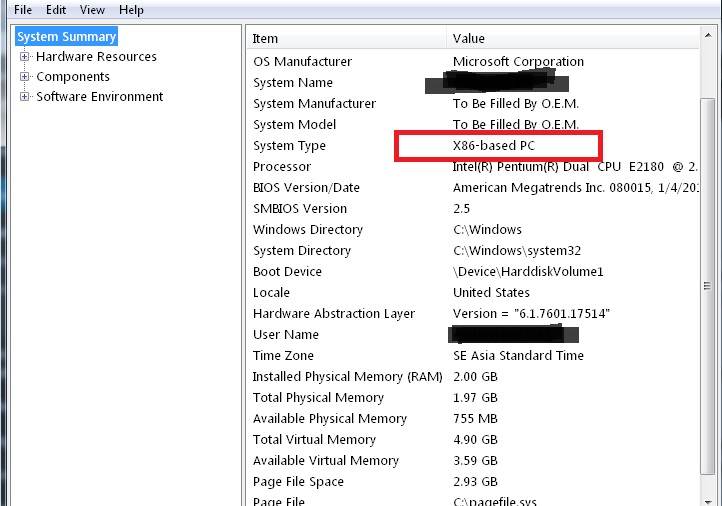Select System Summary in the tree
This screenshot has width=722, height=506.
tap(67, 37)
